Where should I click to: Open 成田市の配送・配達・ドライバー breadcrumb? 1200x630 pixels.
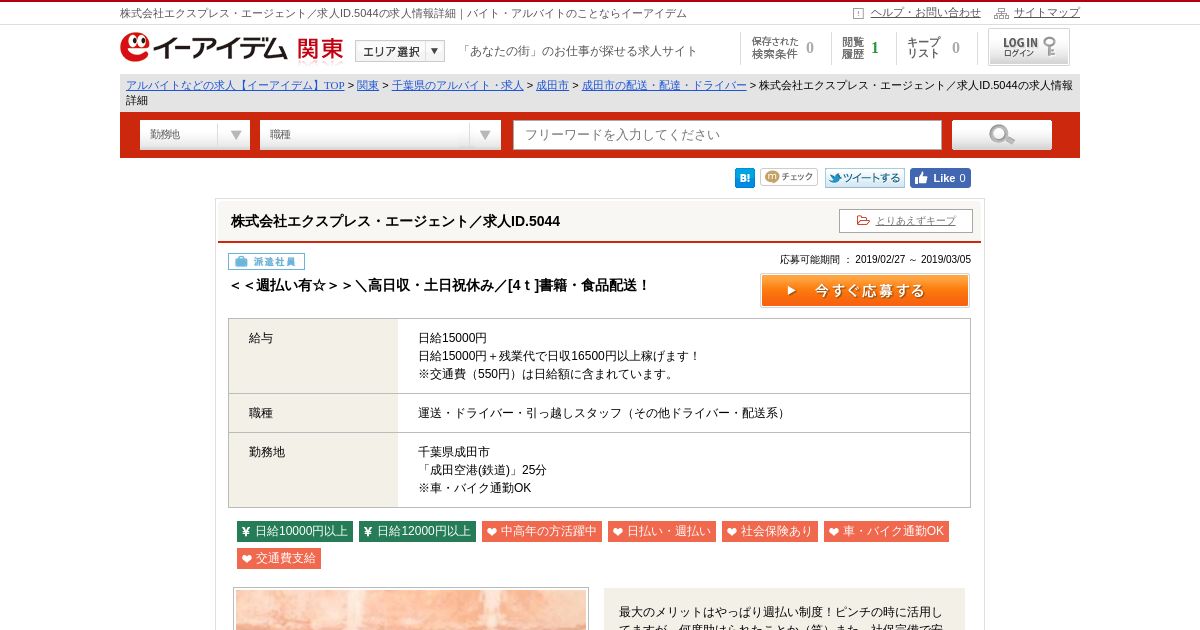pyautogui.click(x=664, y=85)
